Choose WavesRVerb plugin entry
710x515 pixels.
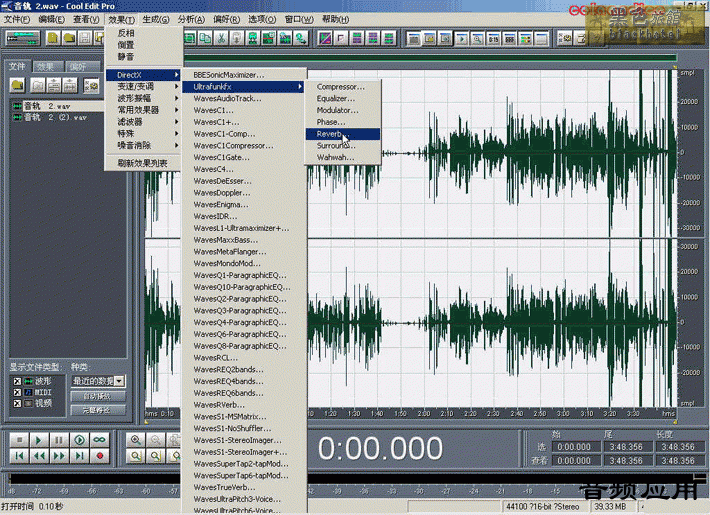(244, 404)
